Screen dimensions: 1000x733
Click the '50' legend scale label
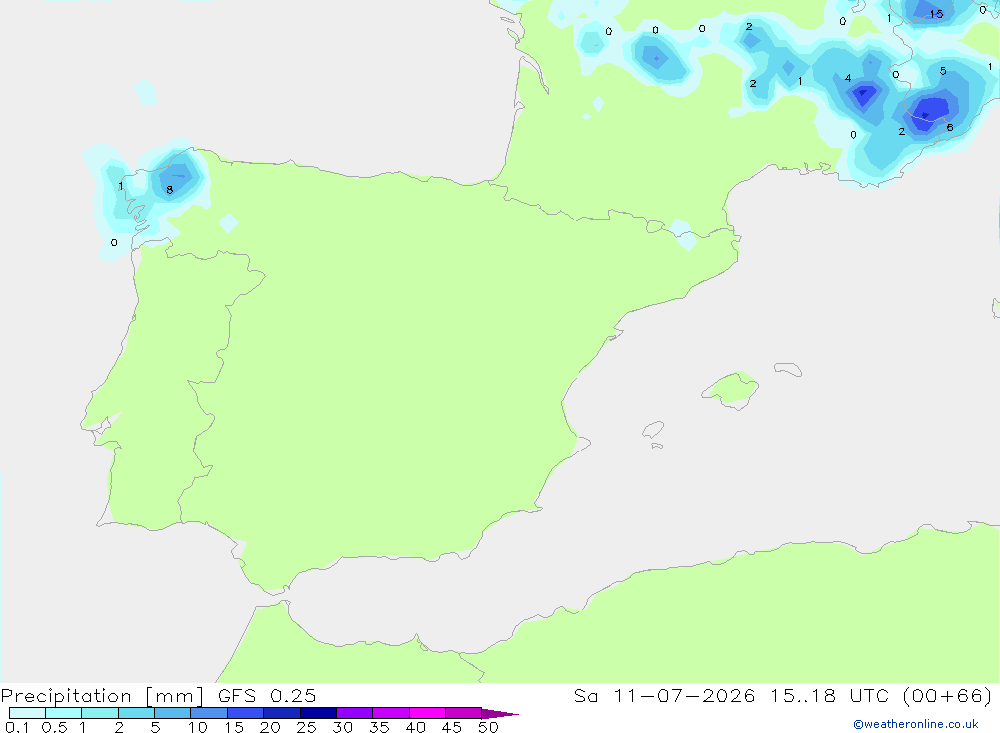(x=488, y=727)
